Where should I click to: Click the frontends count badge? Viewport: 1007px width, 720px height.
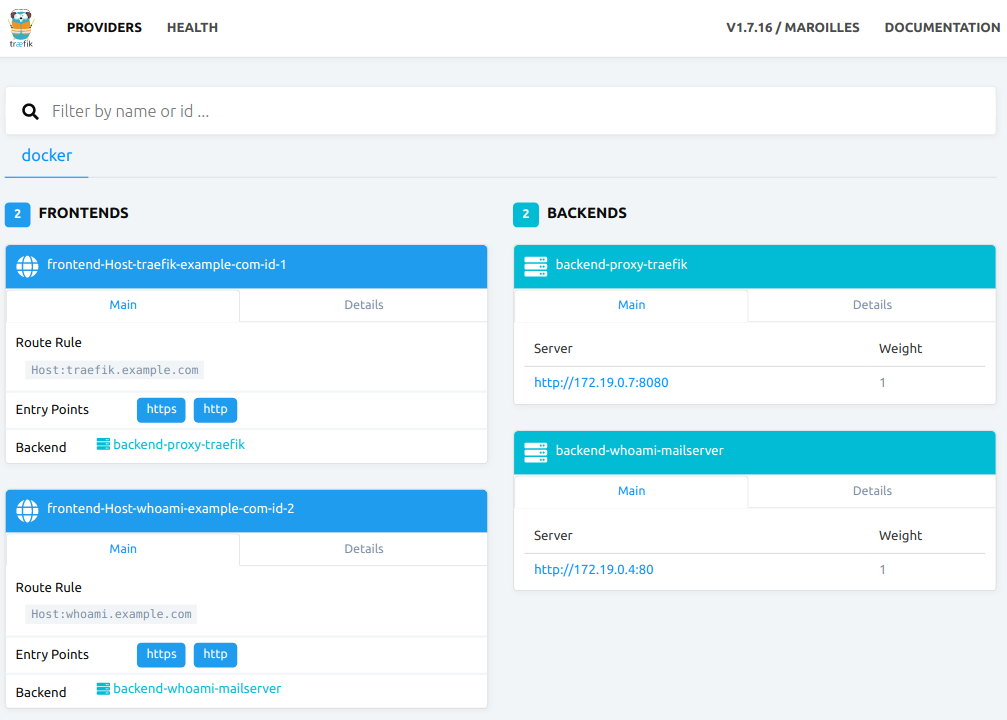(17, 215)
